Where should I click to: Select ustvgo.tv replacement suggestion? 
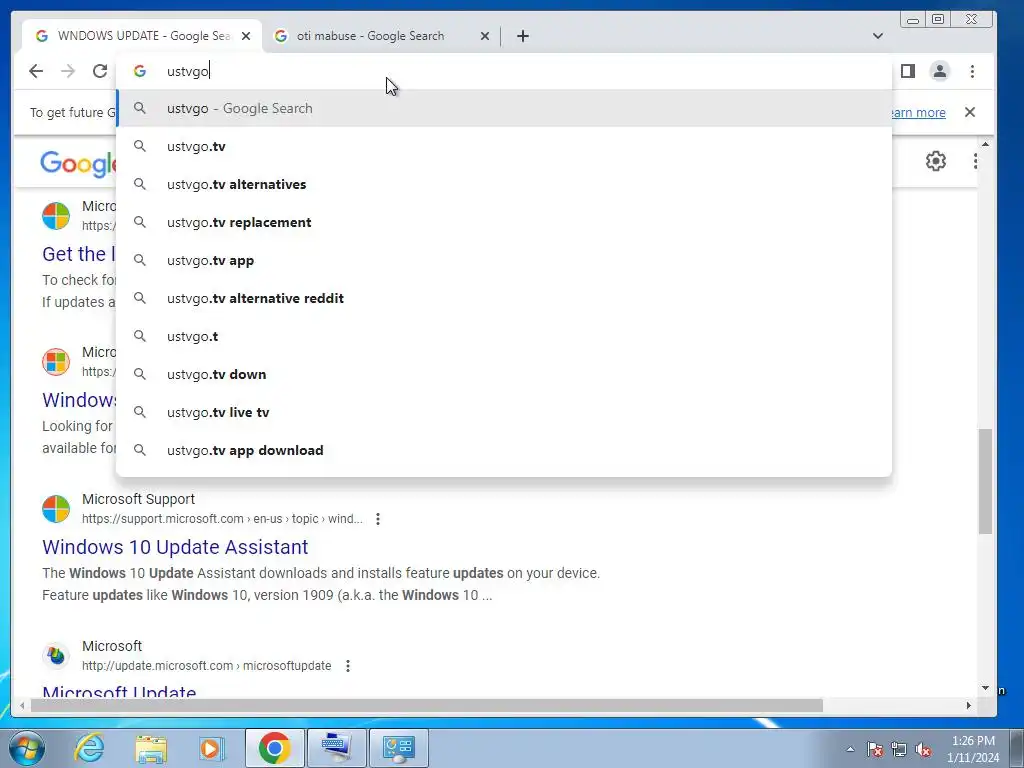(504, 222)
